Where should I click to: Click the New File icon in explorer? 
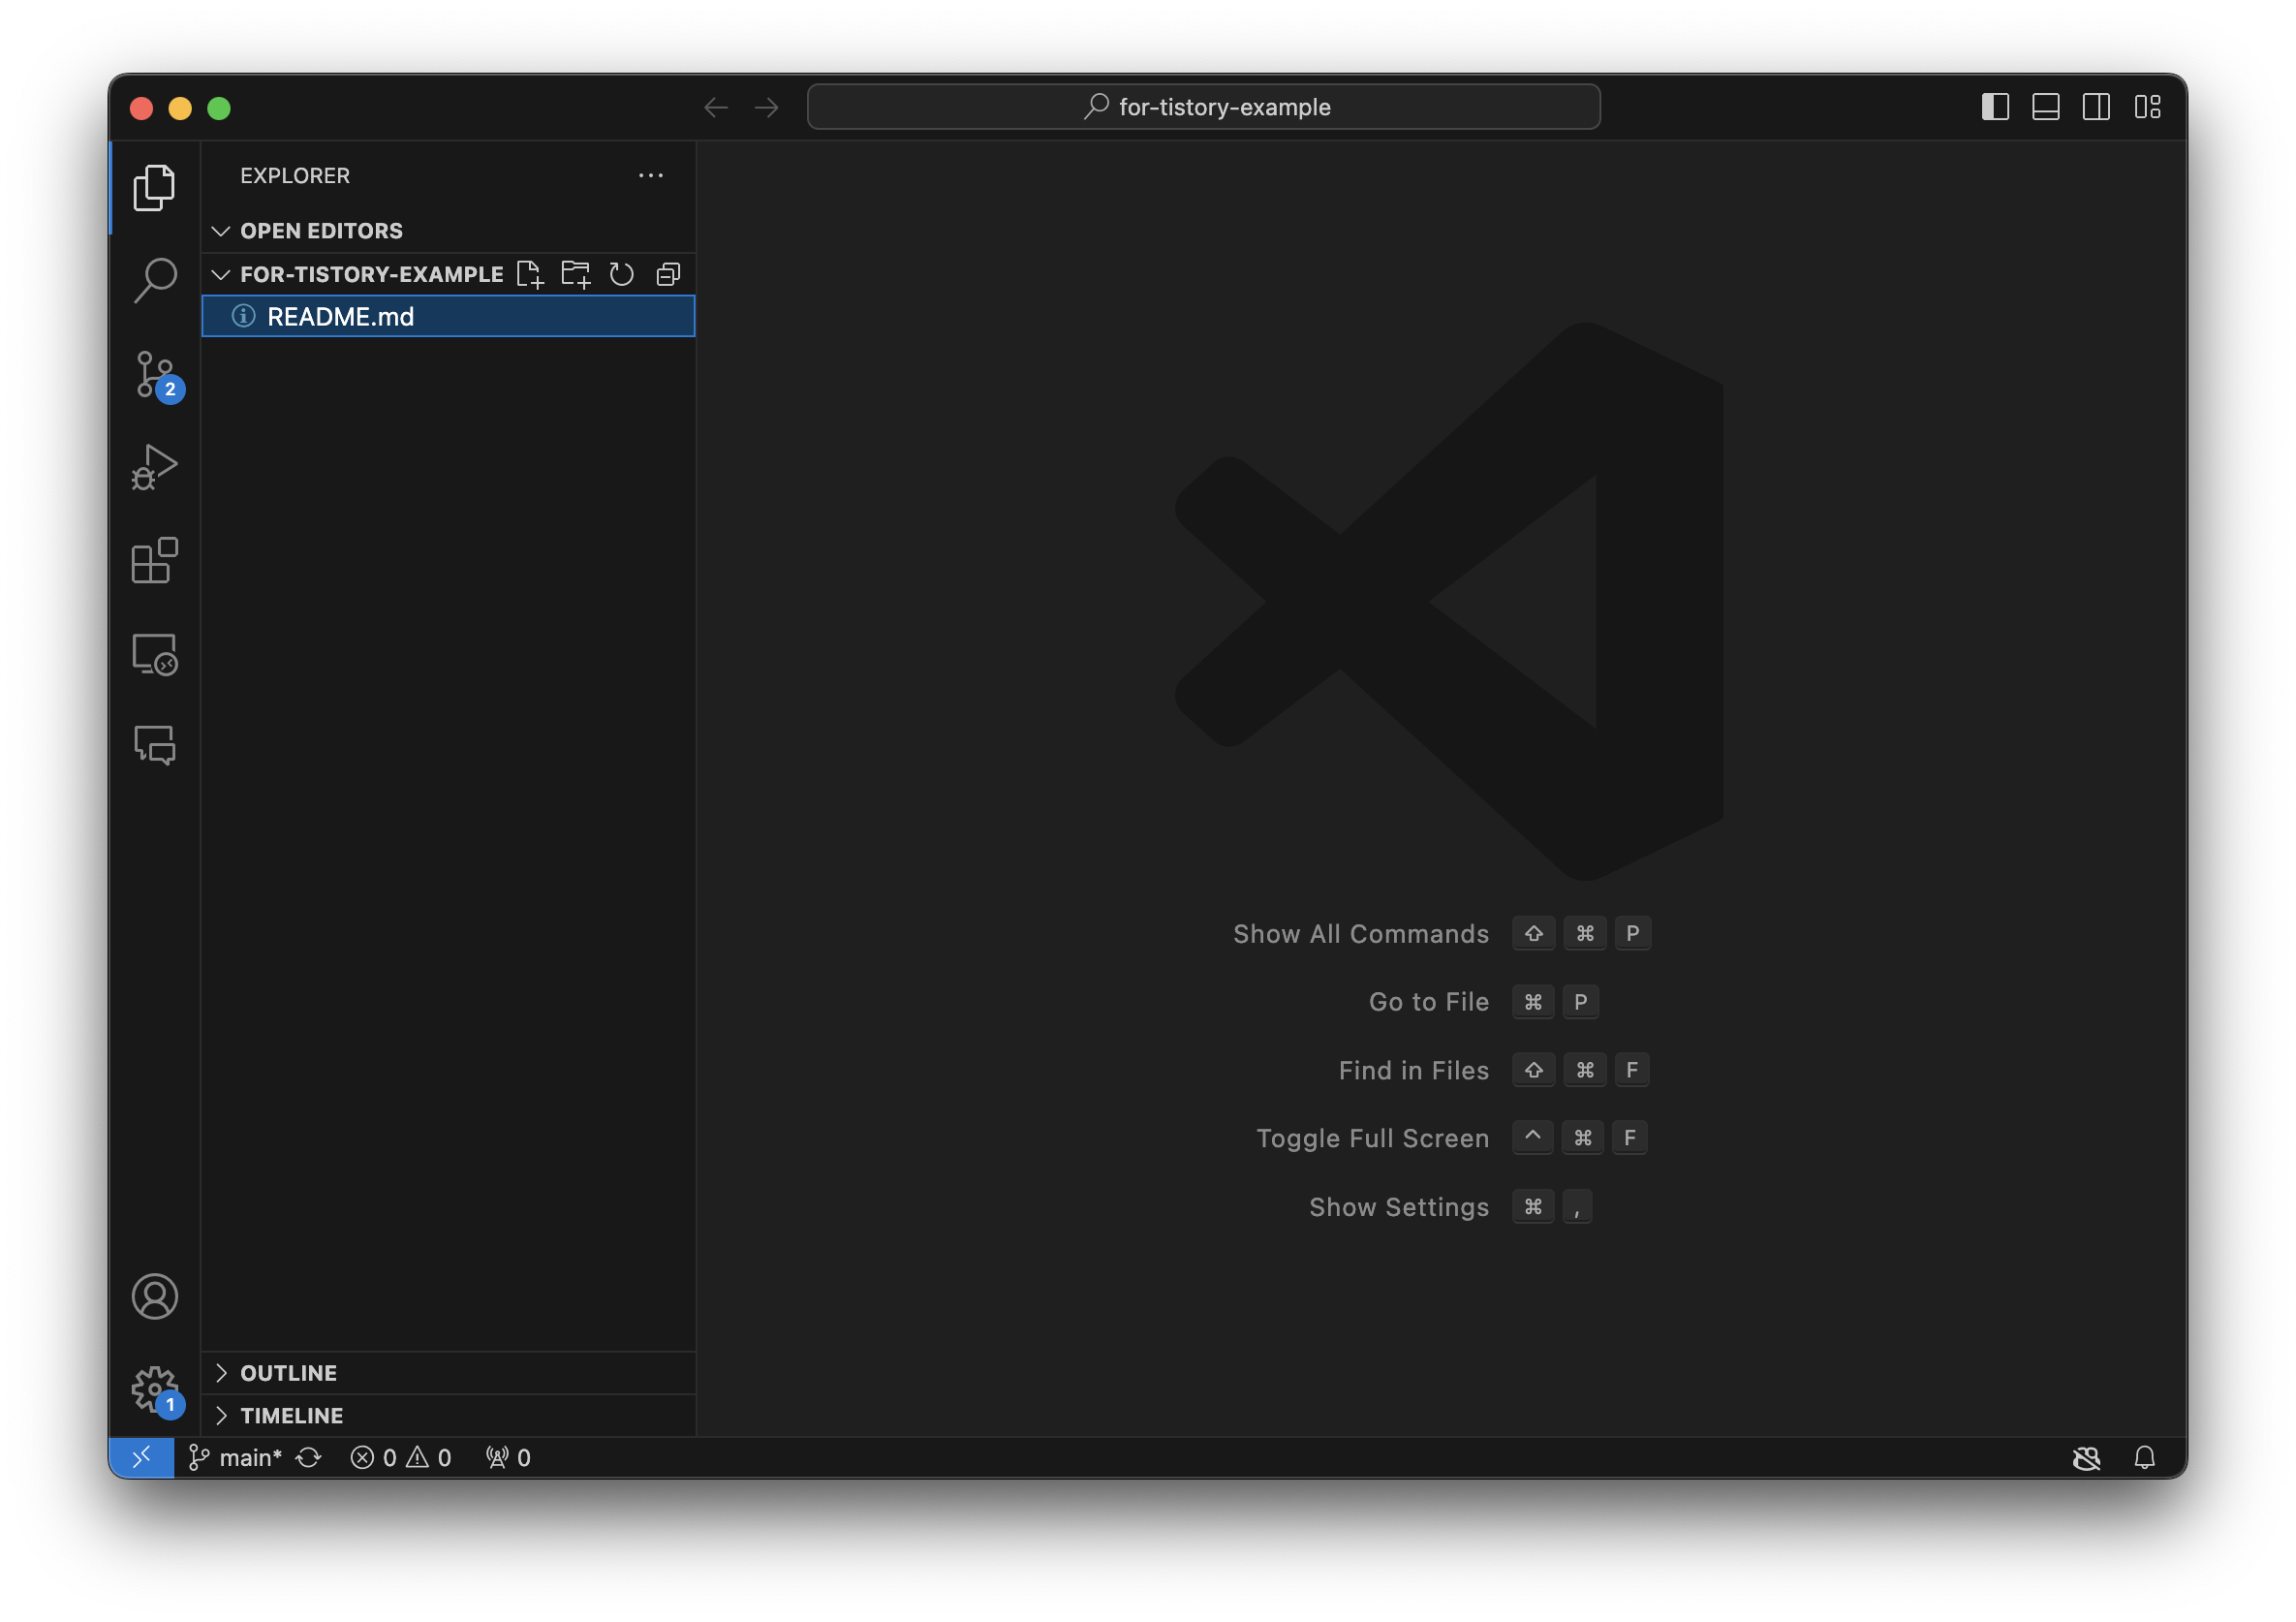(x=529, y=274)
